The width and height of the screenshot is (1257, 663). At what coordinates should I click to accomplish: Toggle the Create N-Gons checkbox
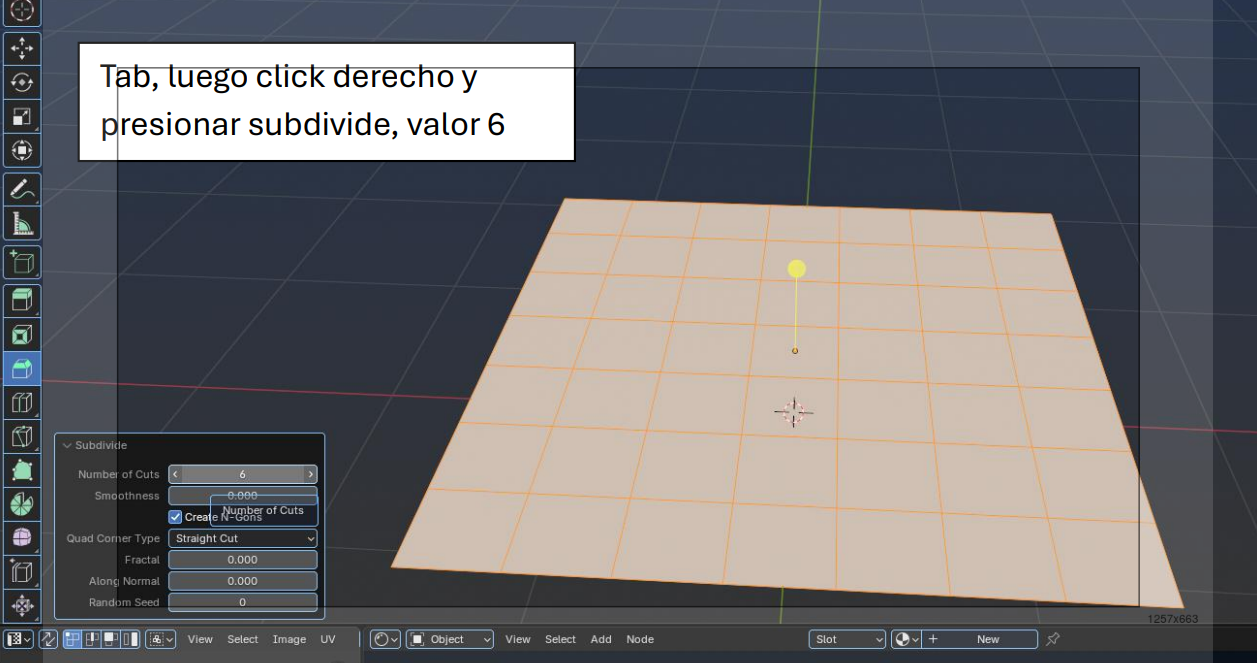click(x=176, y=517)
